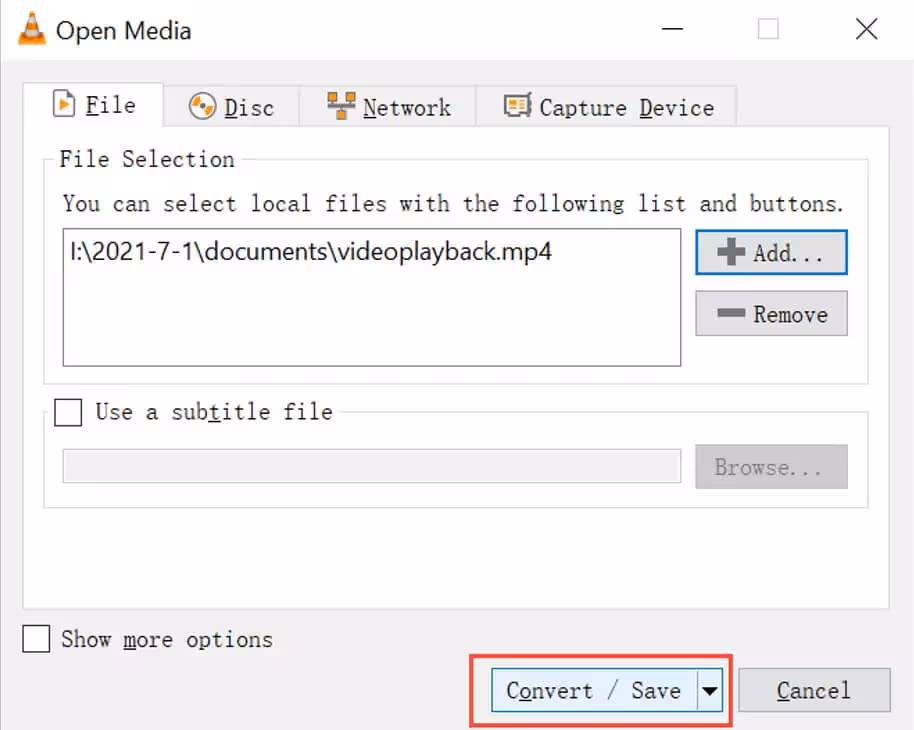
Task: Click empty area of the file selection list
Action: (371, 320)
